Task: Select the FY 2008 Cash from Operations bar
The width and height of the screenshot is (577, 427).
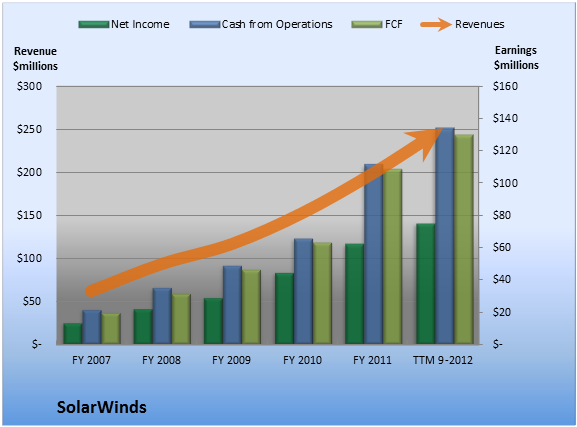Action: 162,316
